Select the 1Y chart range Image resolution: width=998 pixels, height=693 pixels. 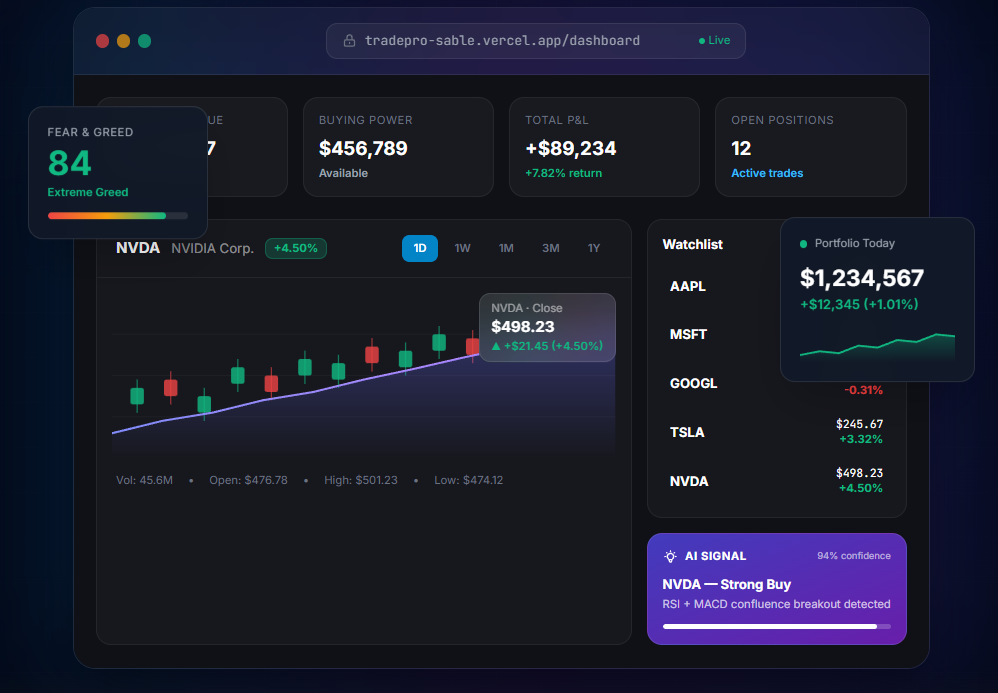pos(594,248)
